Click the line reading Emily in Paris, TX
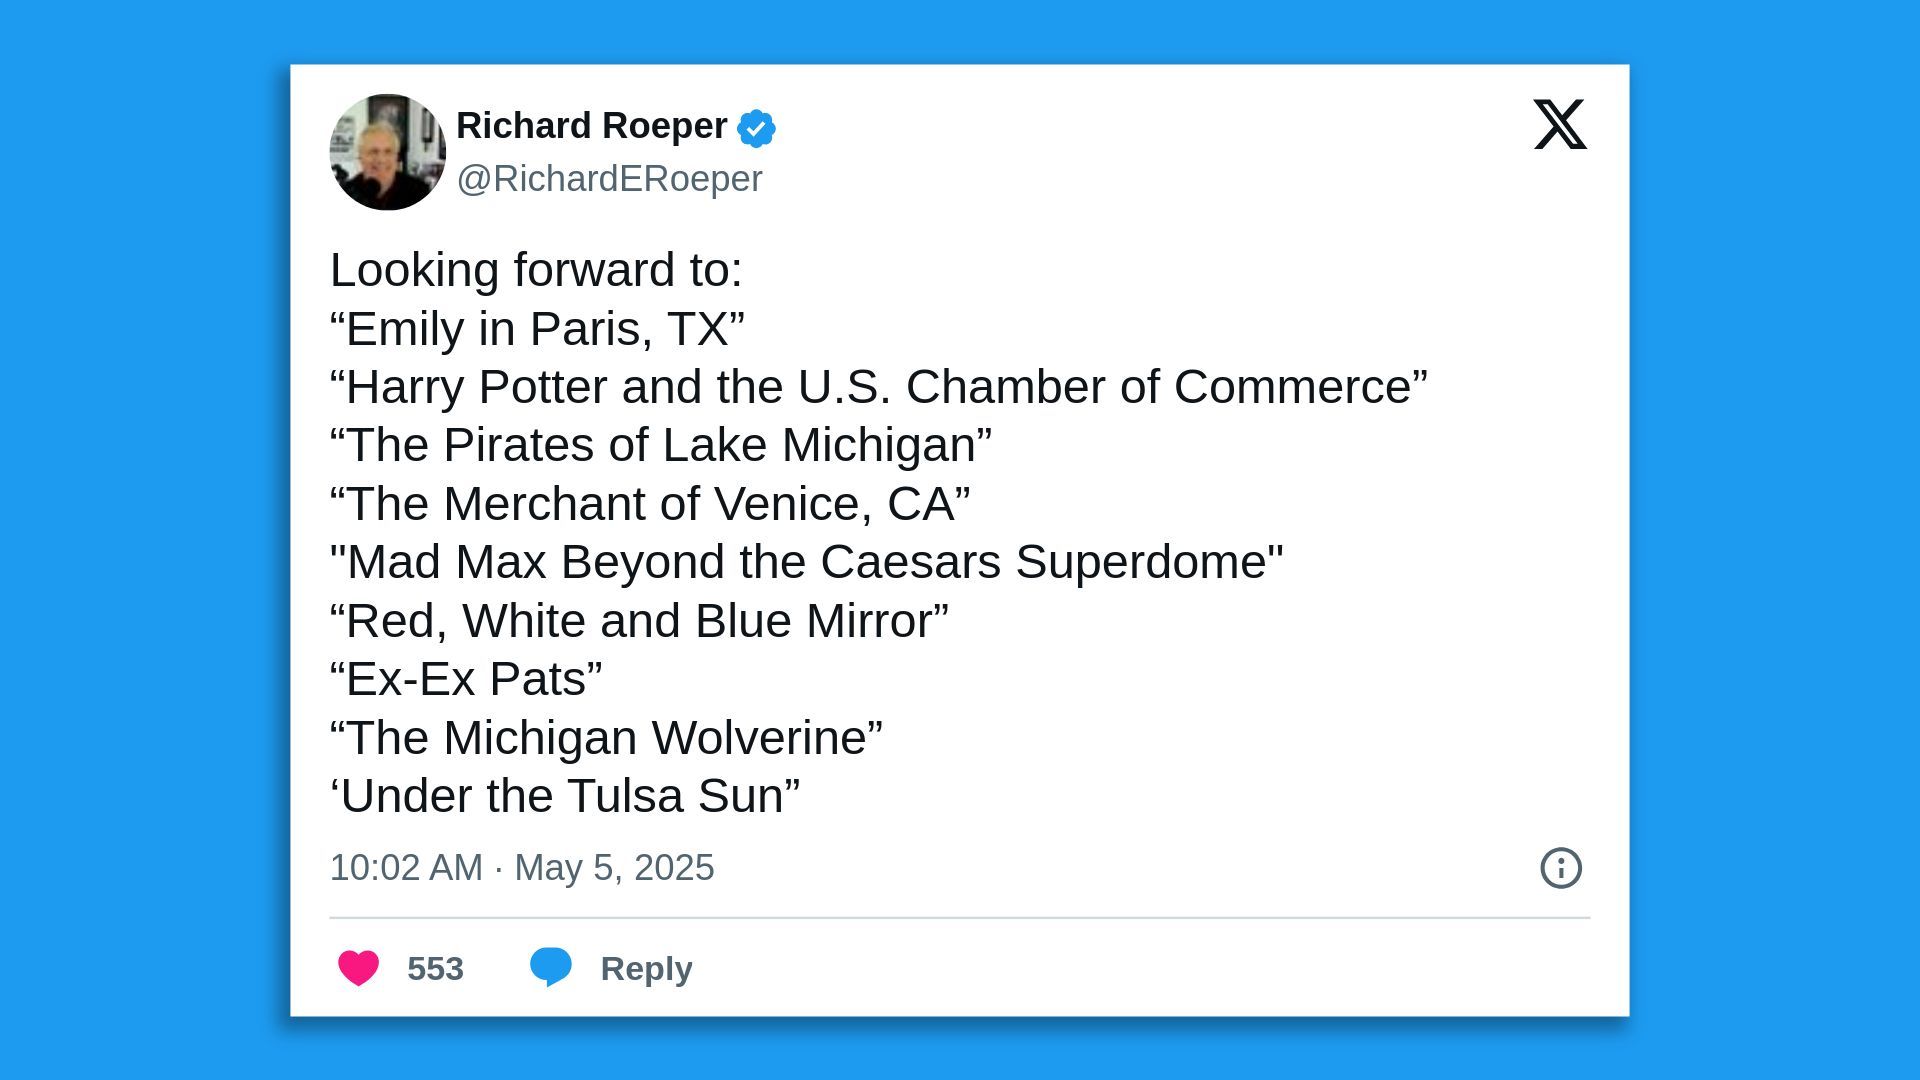The image size is (1920, 1080). [537, 327]
